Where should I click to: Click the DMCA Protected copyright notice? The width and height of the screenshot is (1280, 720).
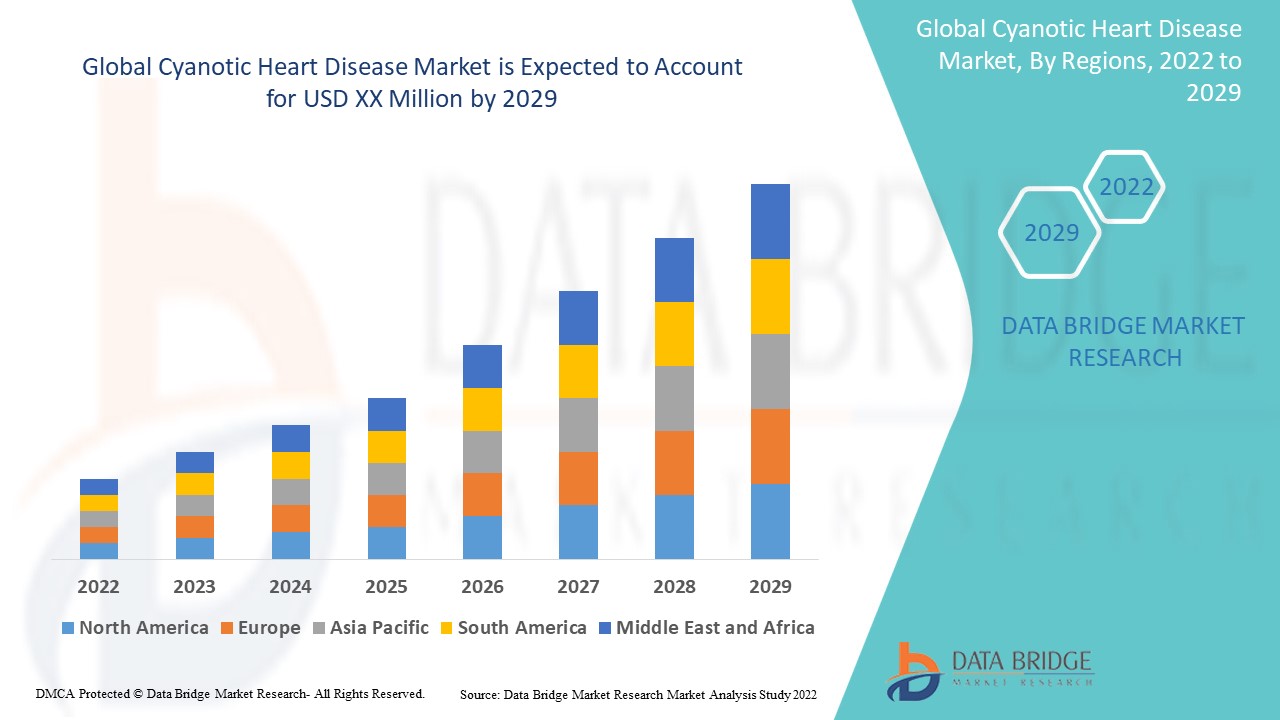[x=230, y=693]
